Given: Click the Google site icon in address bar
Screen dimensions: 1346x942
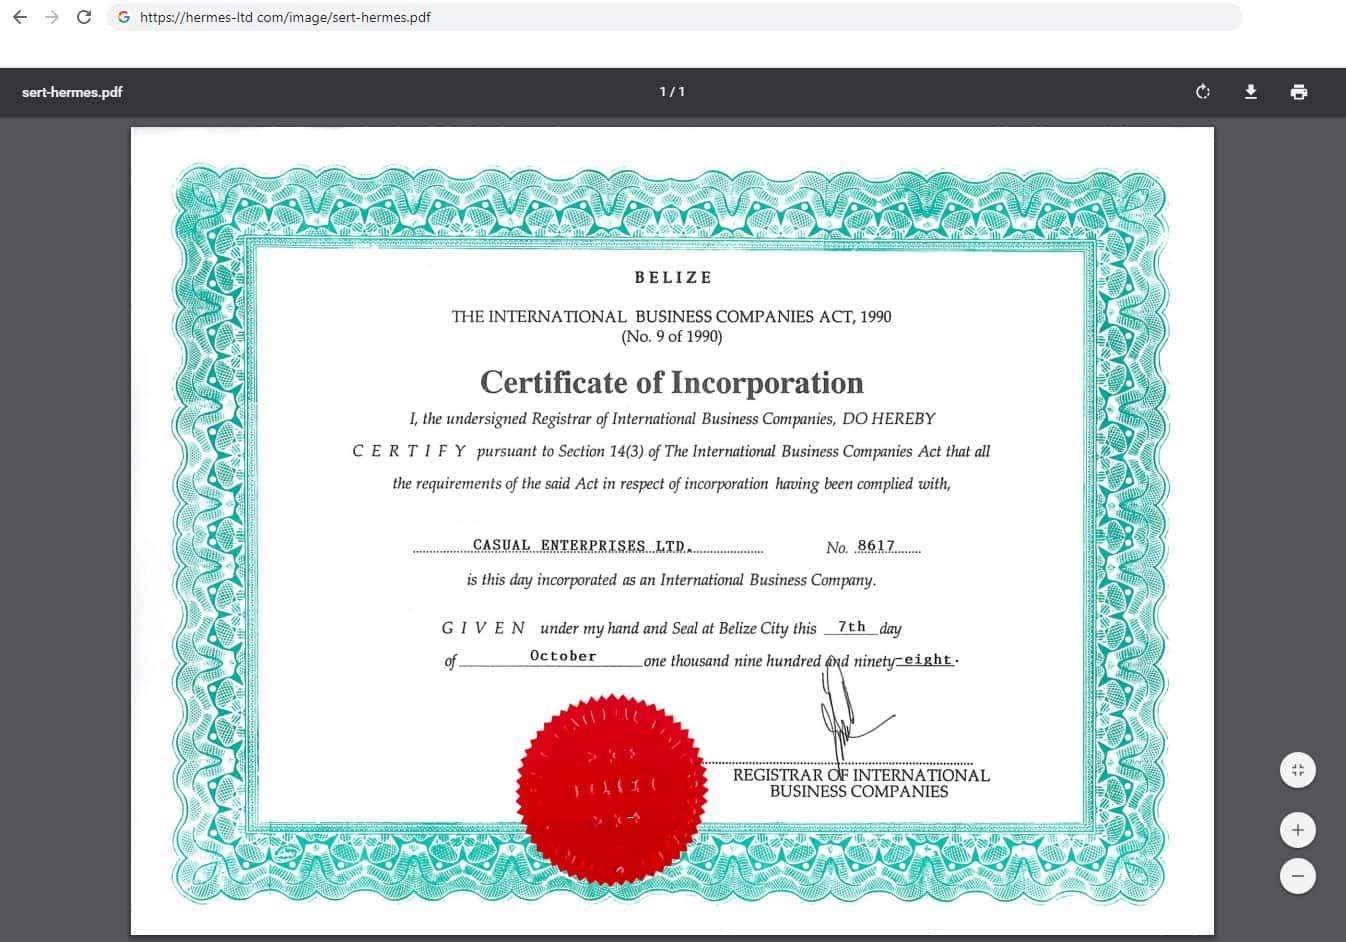Looking at the screenshot, I should (x=124, y=17).
